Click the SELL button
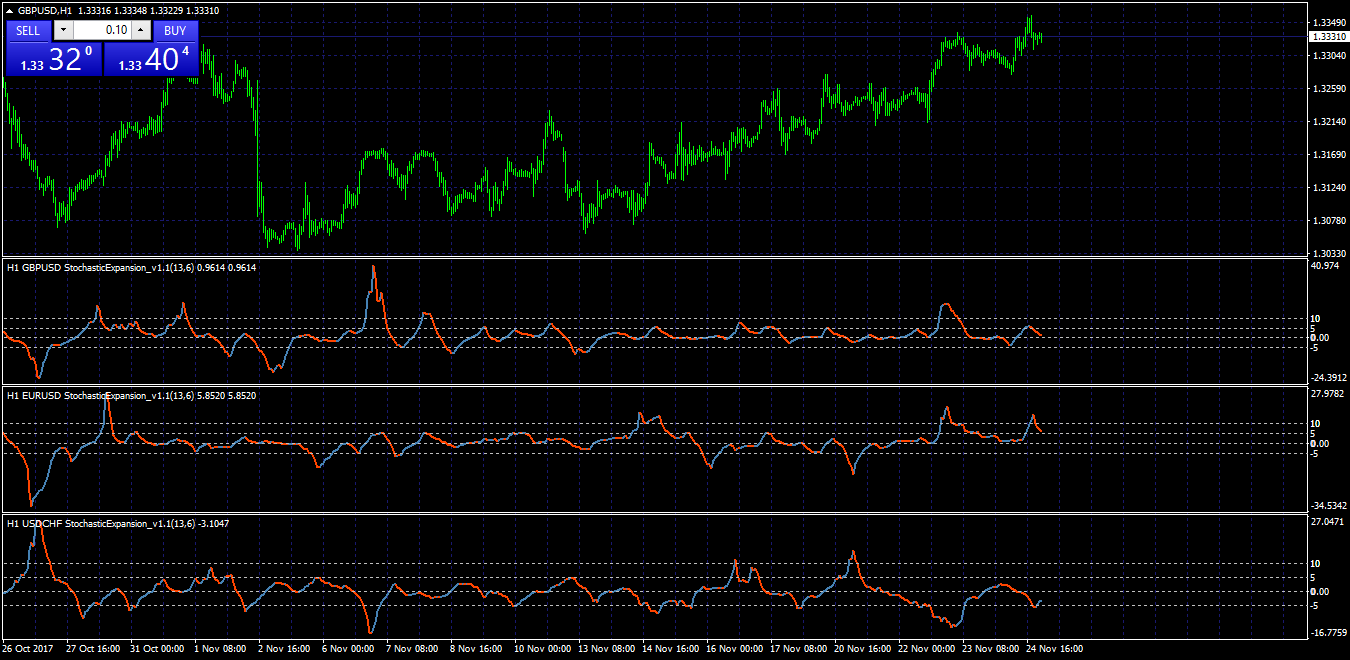Image resolution: width=1350 pixels, height=660 pixels. (x=28, y=30)
